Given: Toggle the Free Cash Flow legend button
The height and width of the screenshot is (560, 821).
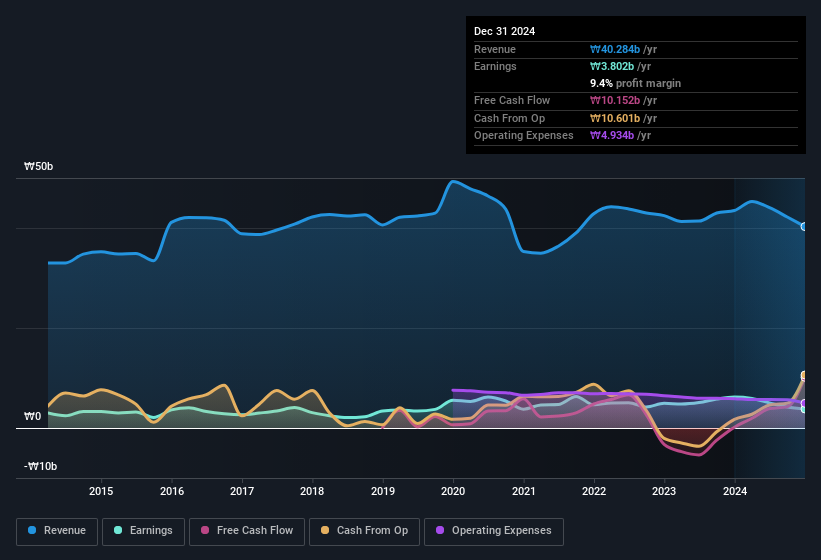Looking at the screenshot, I should pyautogui.click(x=247, y=531).
